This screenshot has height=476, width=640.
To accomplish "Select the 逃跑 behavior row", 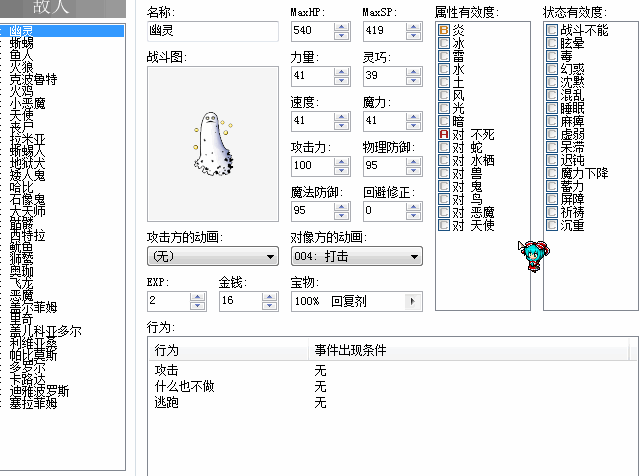I will click(392, 403).
